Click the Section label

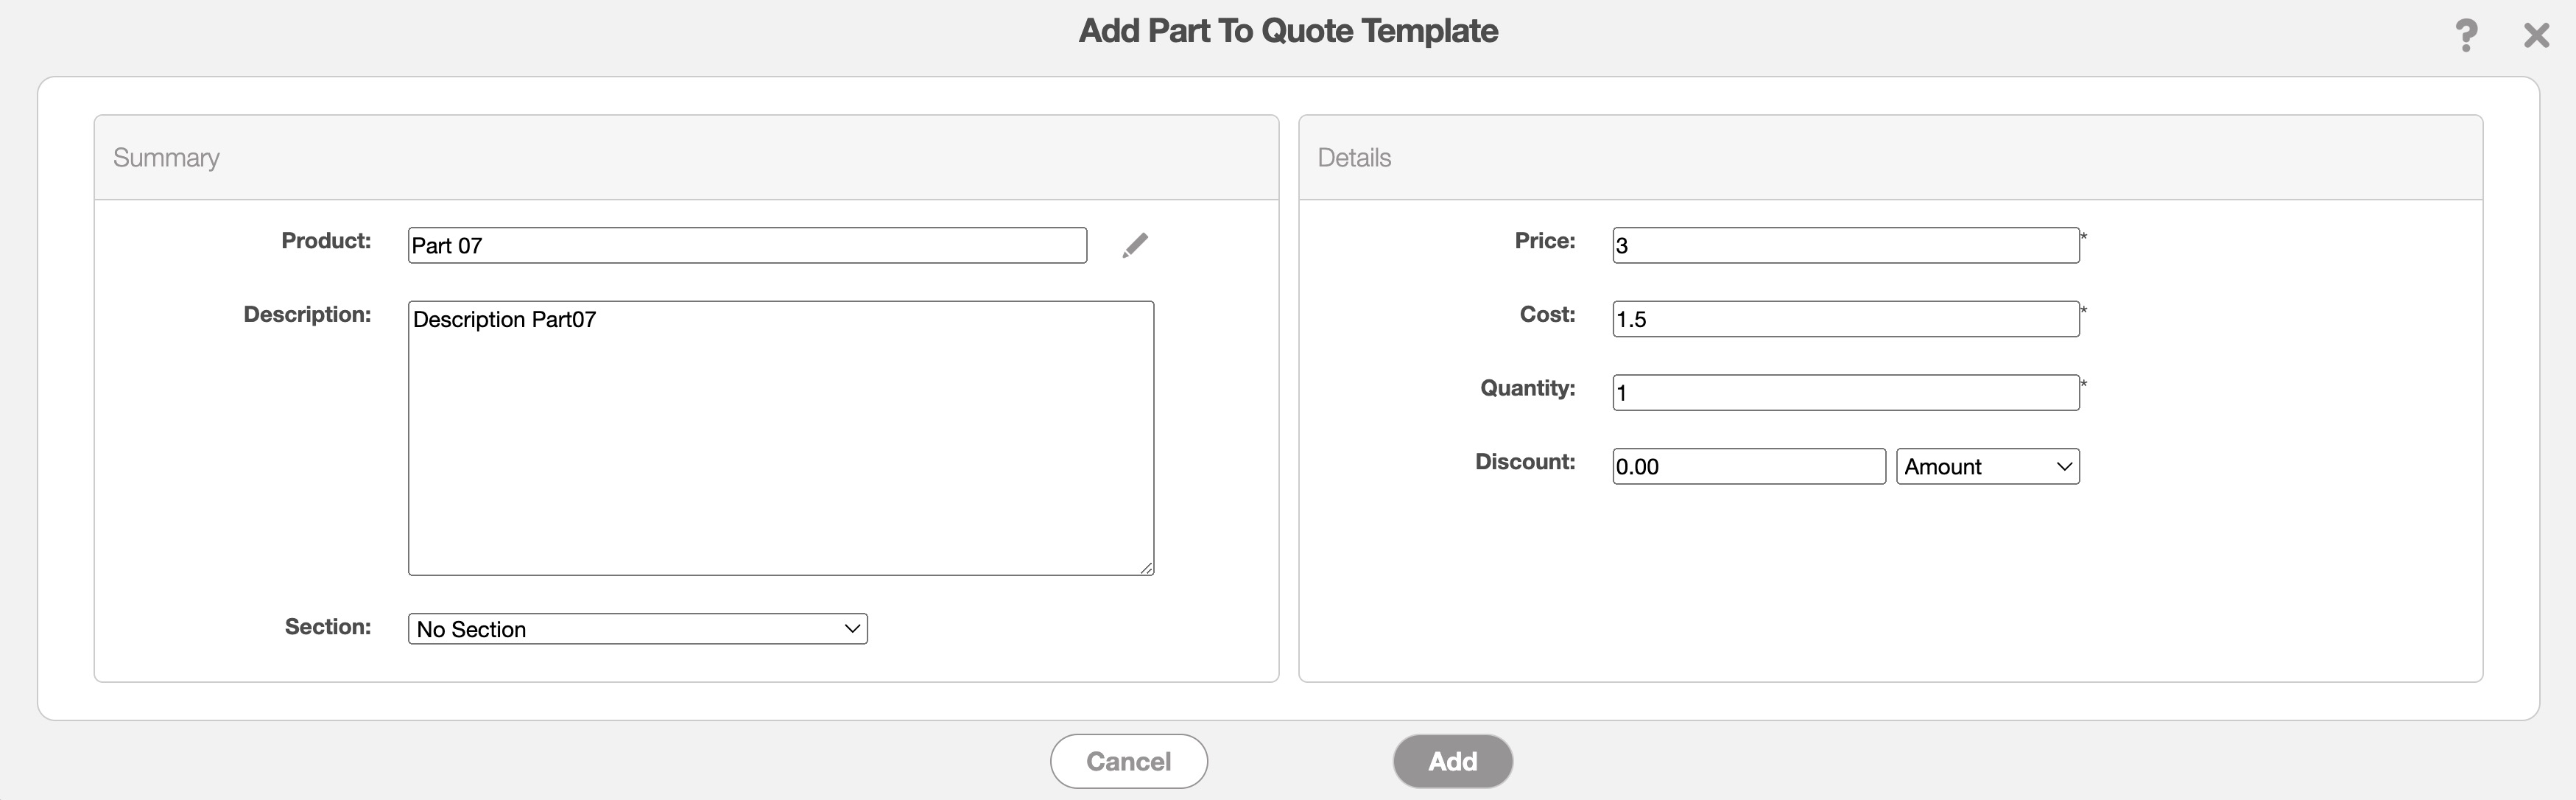click(x=327, y=627)
